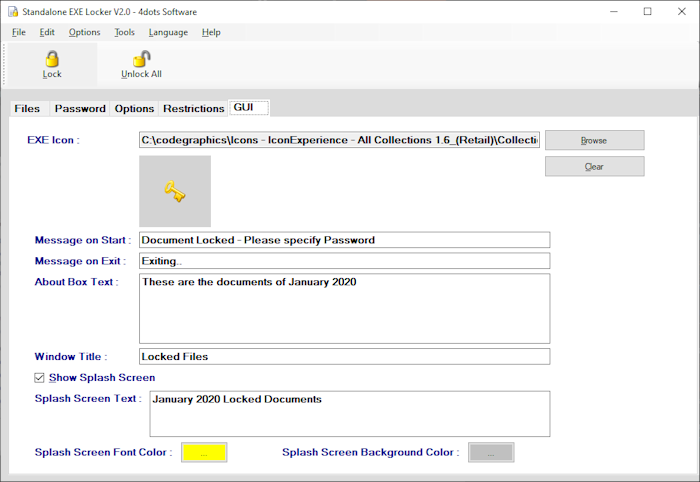700x482 pixels.
Task: Close the Standalone EXE Locker window
Action: (681, 12)
